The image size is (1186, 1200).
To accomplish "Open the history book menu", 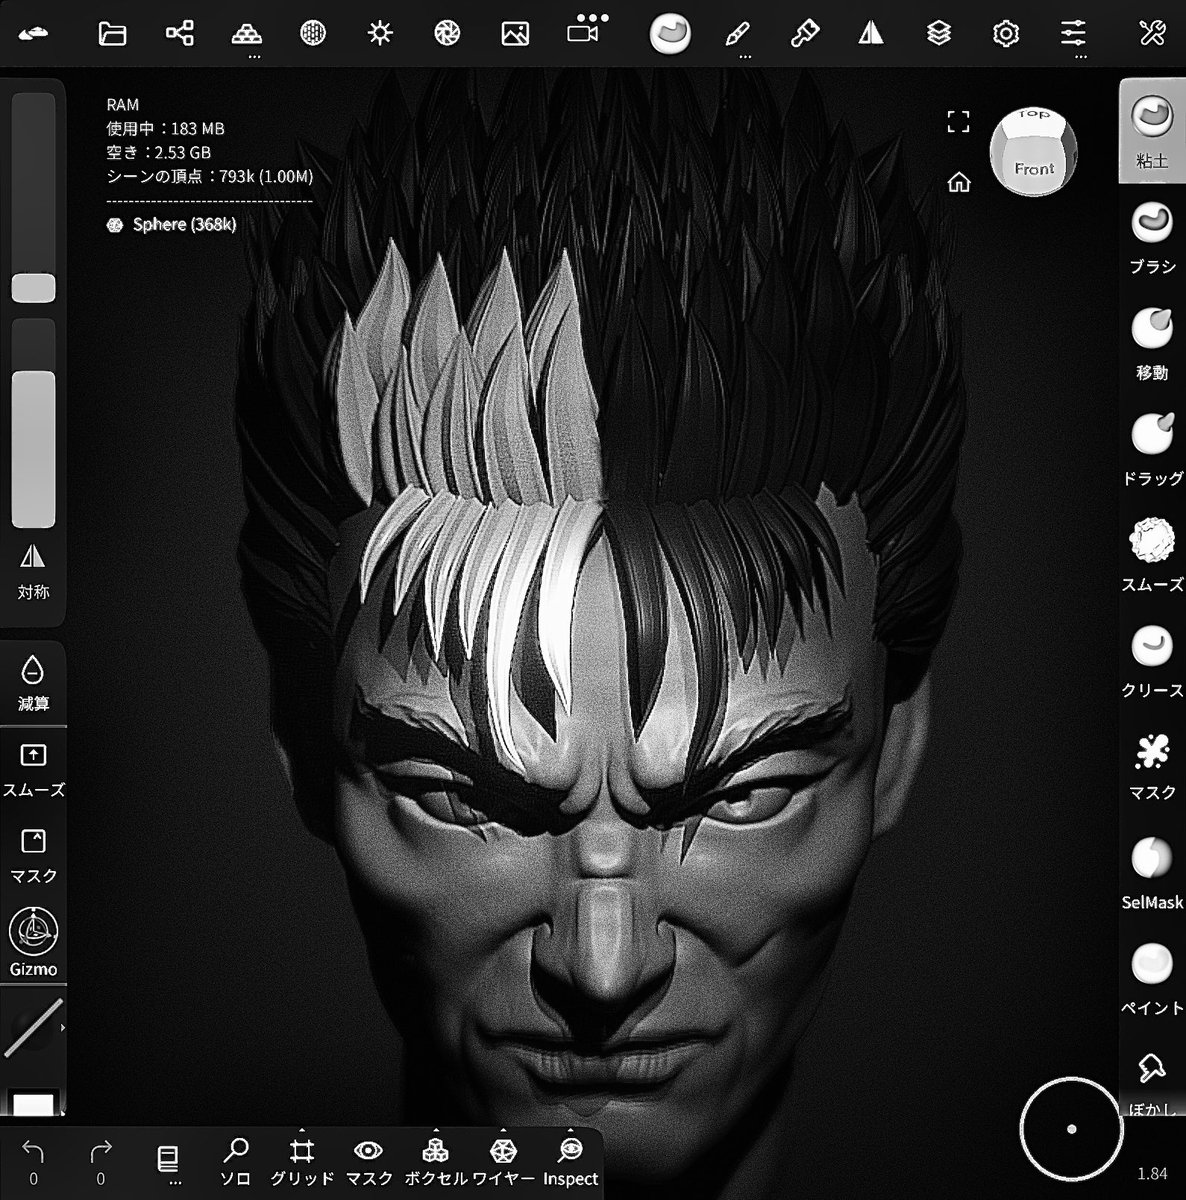I will 168,1162.
